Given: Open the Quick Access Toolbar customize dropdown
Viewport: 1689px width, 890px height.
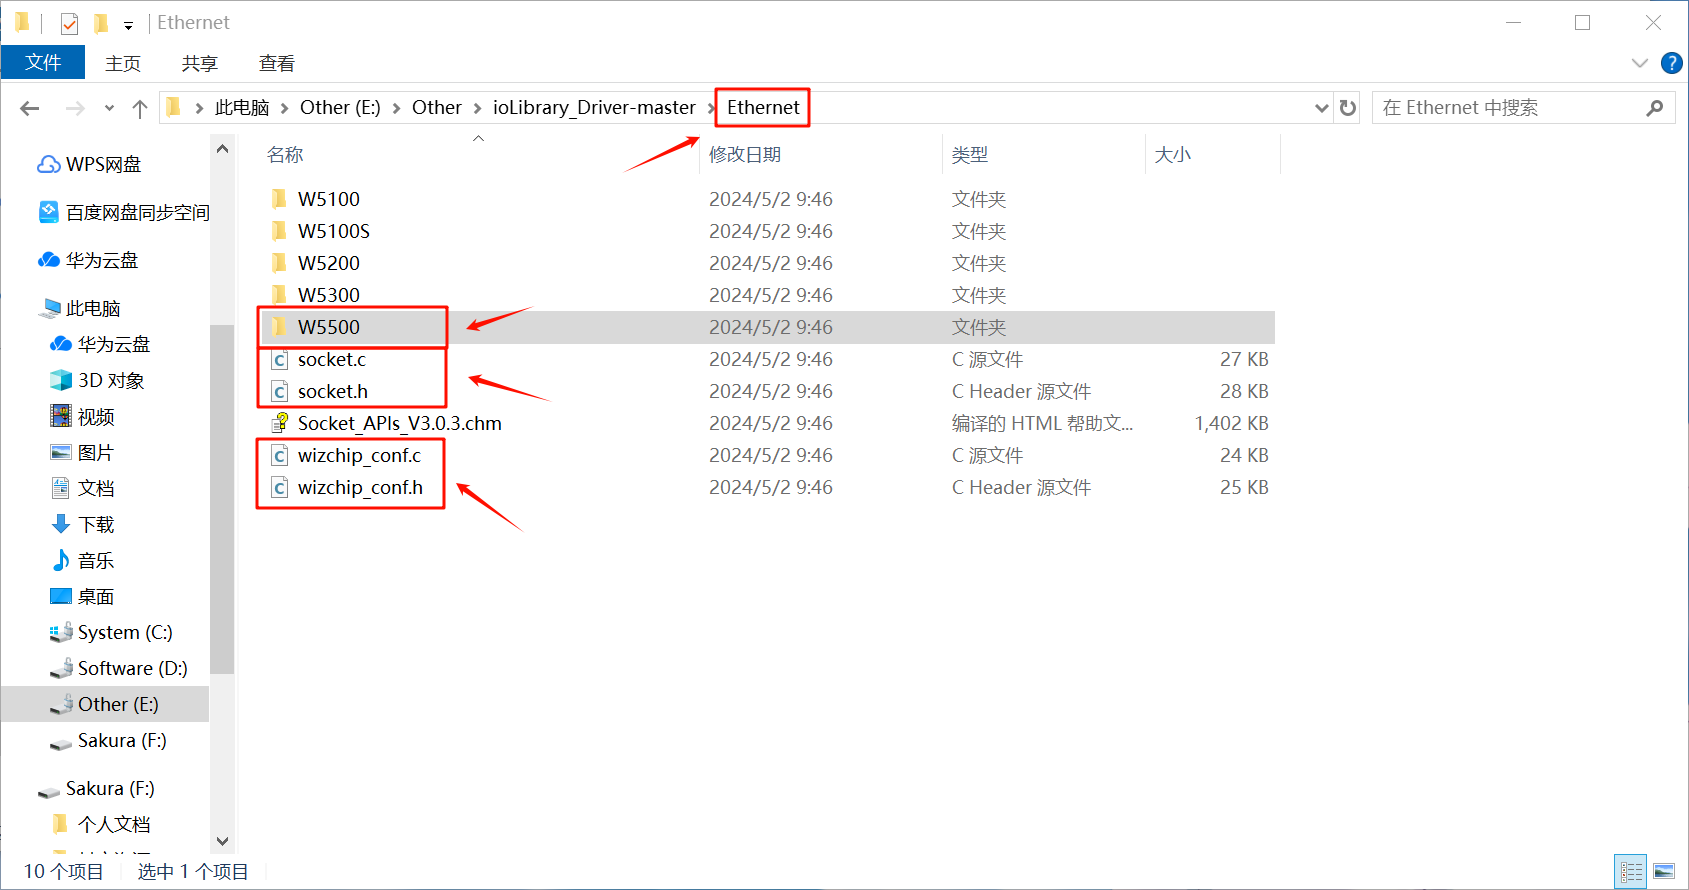Looking at the screenshot, I should pos(128,25).
